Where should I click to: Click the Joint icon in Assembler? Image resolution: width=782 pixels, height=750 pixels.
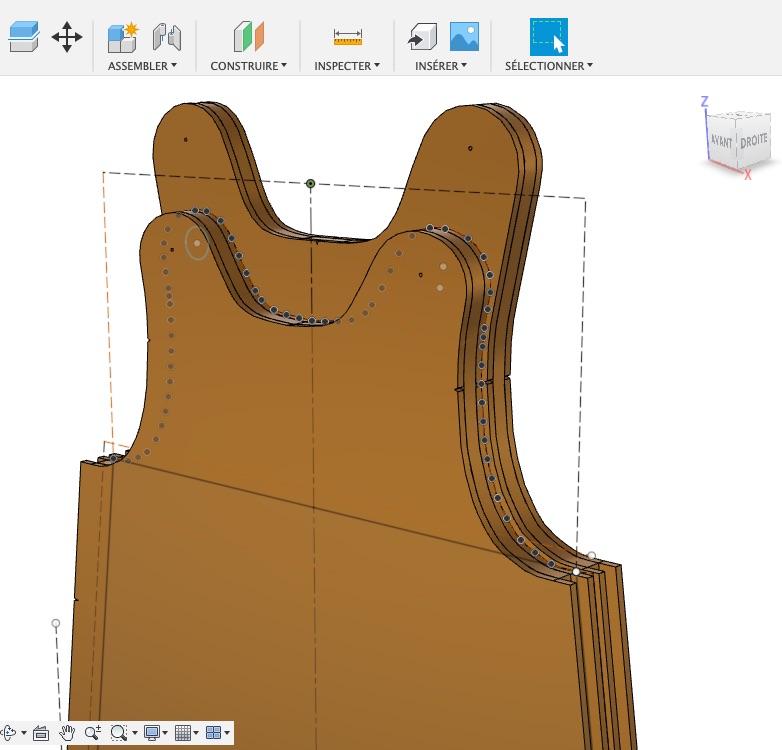coord(166,38)
